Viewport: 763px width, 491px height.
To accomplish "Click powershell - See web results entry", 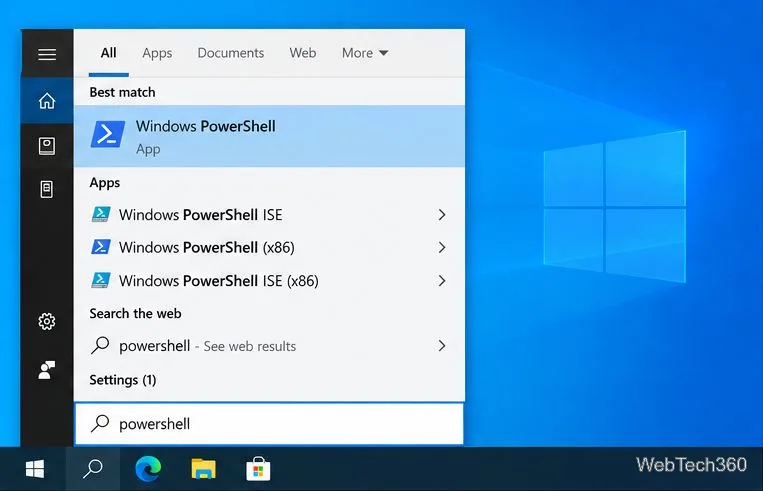I will click(x=207, y=346).
